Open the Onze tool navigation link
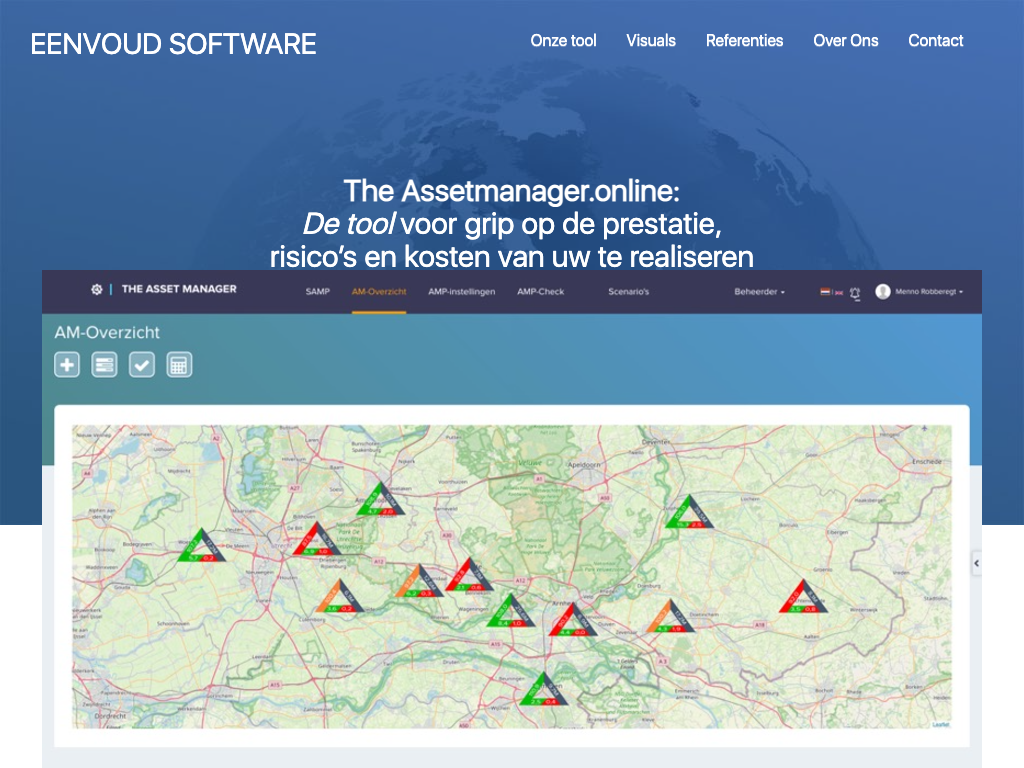Image resolution: width=1024 pixels, height=768 pixels. pos(563,41)
